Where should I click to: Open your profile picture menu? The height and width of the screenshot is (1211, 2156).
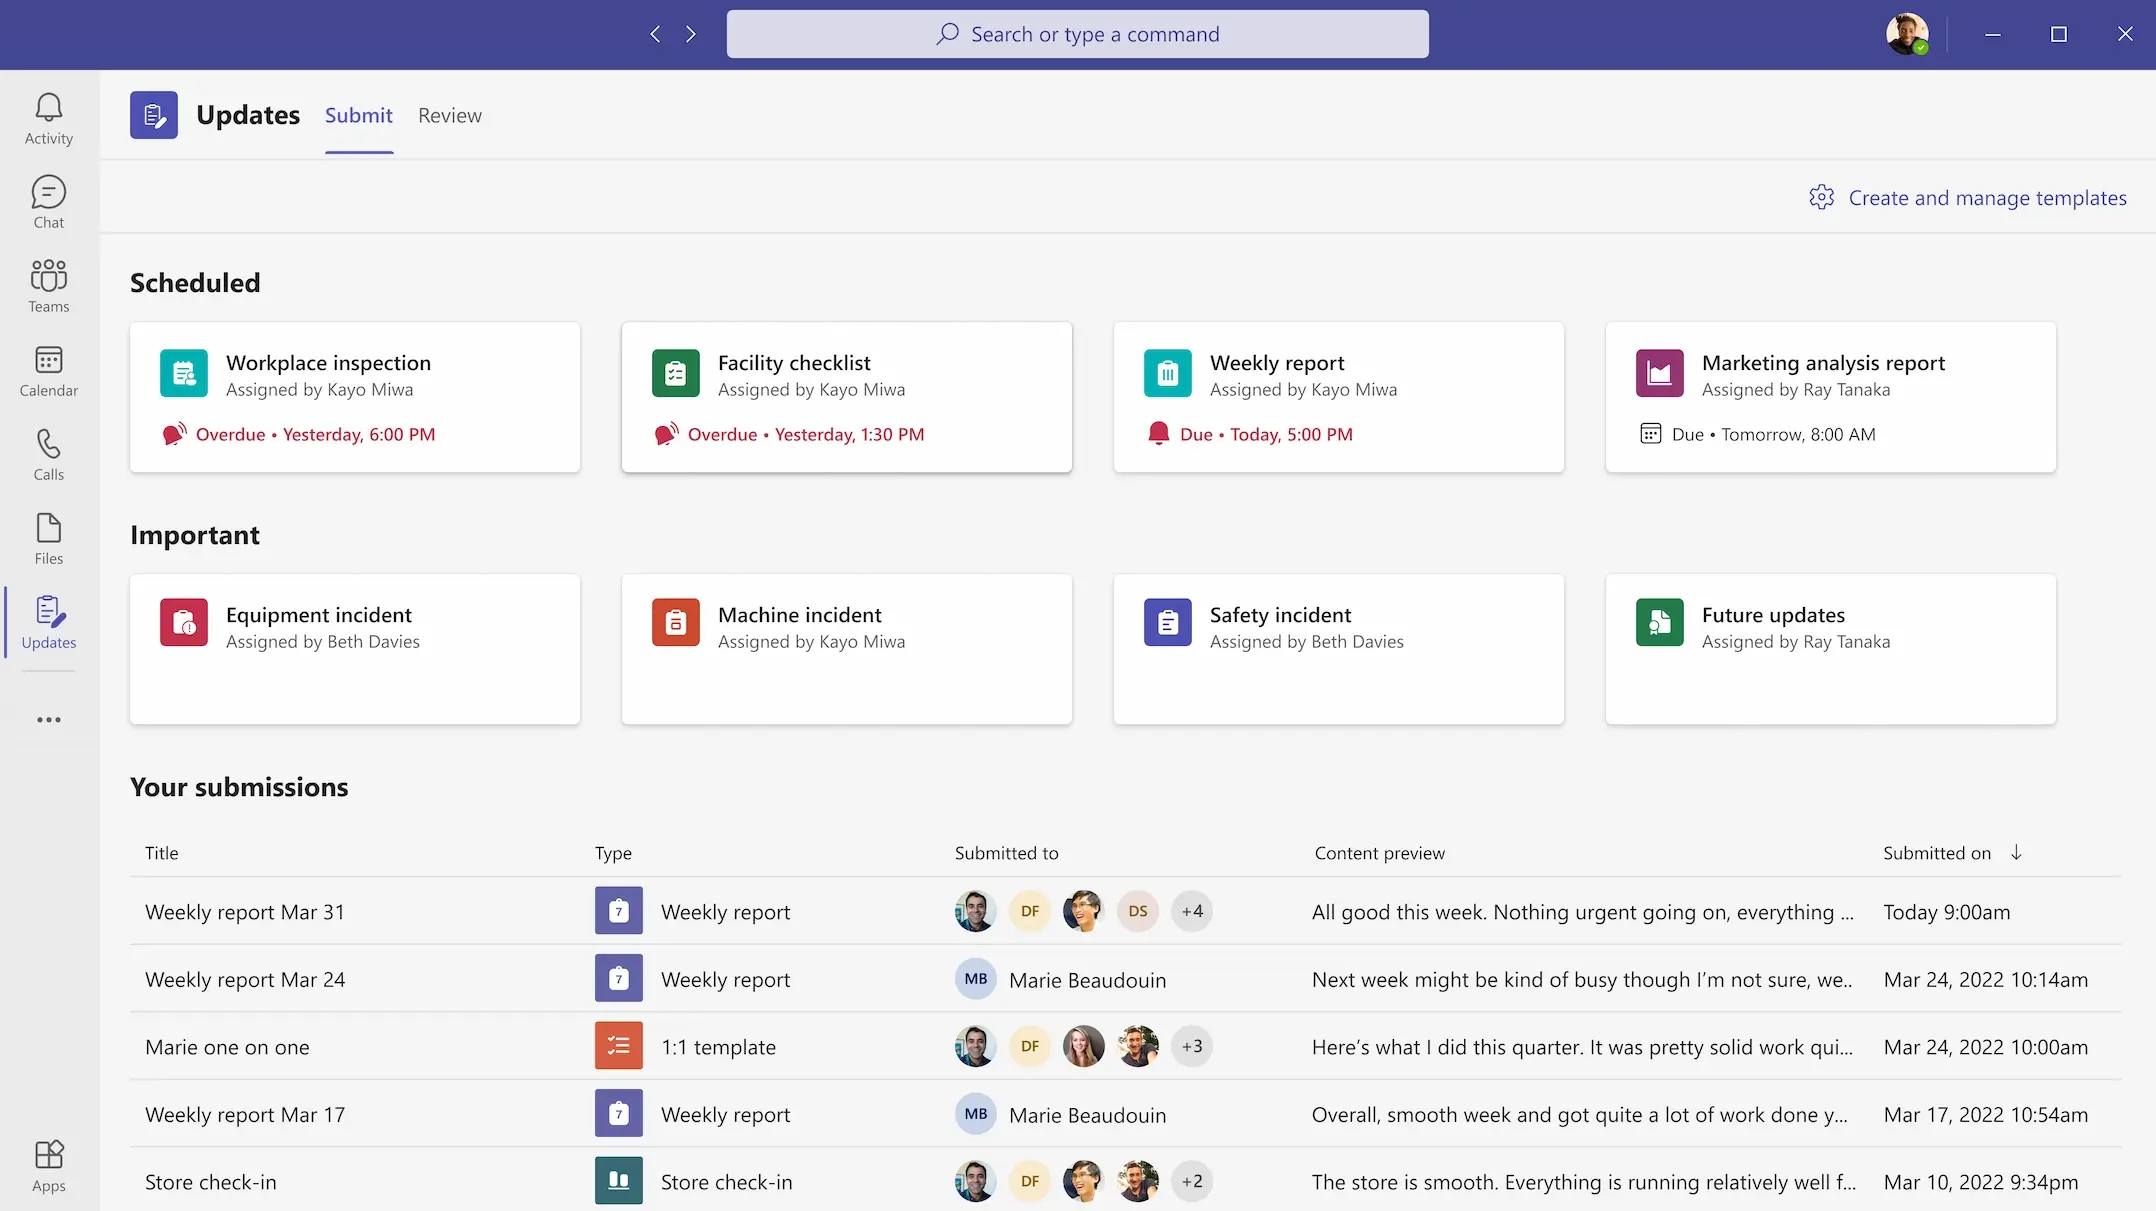1906,33
